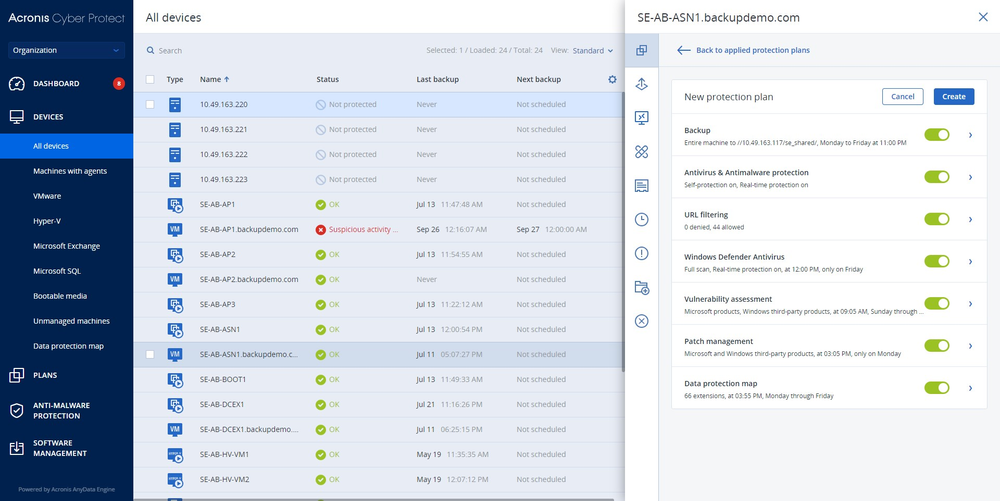1000x501 pixels.
Task: Click the Cancel button
Action: [902, 96]
